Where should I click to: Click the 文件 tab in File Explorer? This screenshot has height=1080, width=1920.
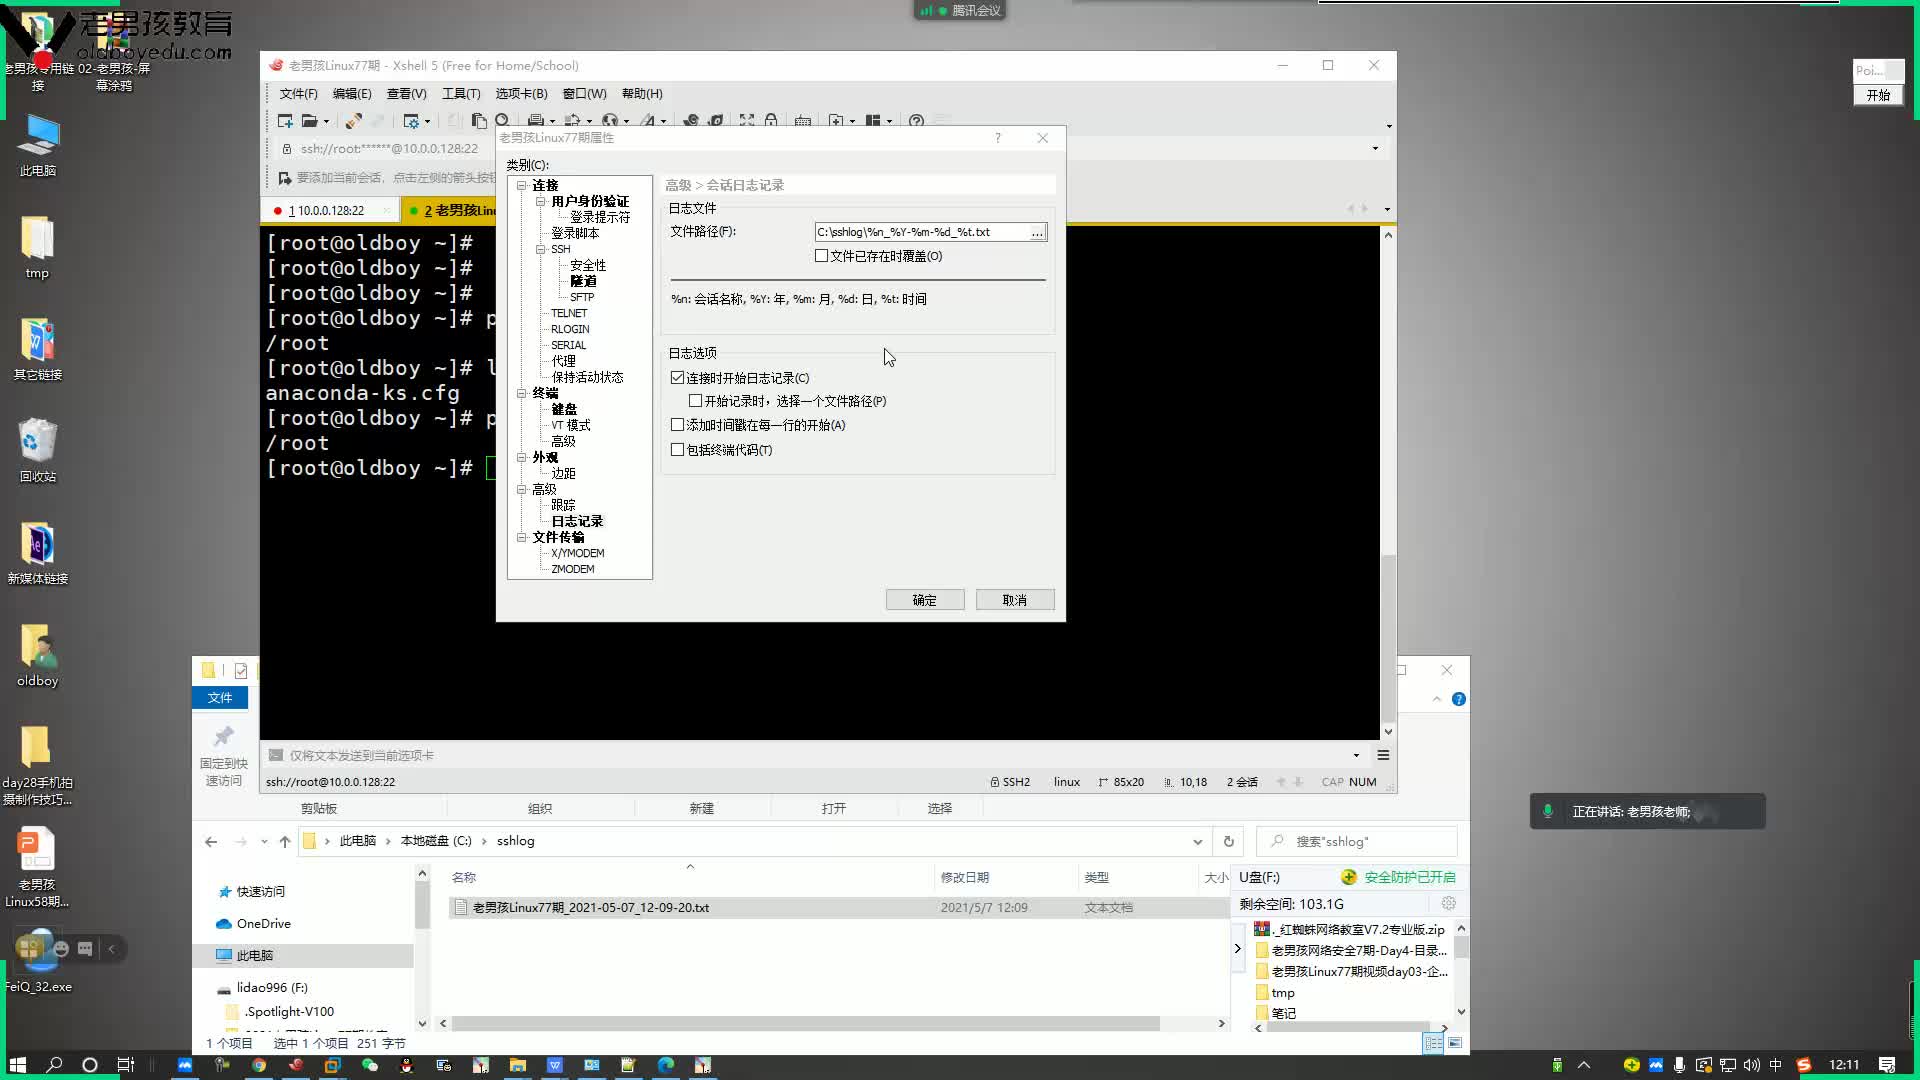point(220,698)
